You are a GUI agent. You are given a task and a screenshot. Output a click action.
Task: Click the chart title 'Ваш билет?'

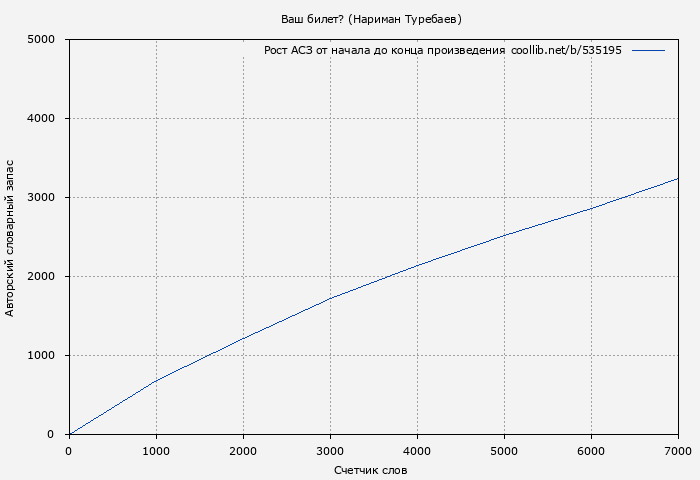(371, 19)
